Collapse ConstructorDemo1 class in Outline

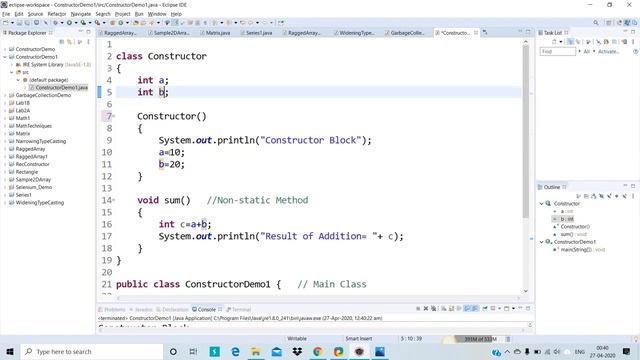(542, 242)
